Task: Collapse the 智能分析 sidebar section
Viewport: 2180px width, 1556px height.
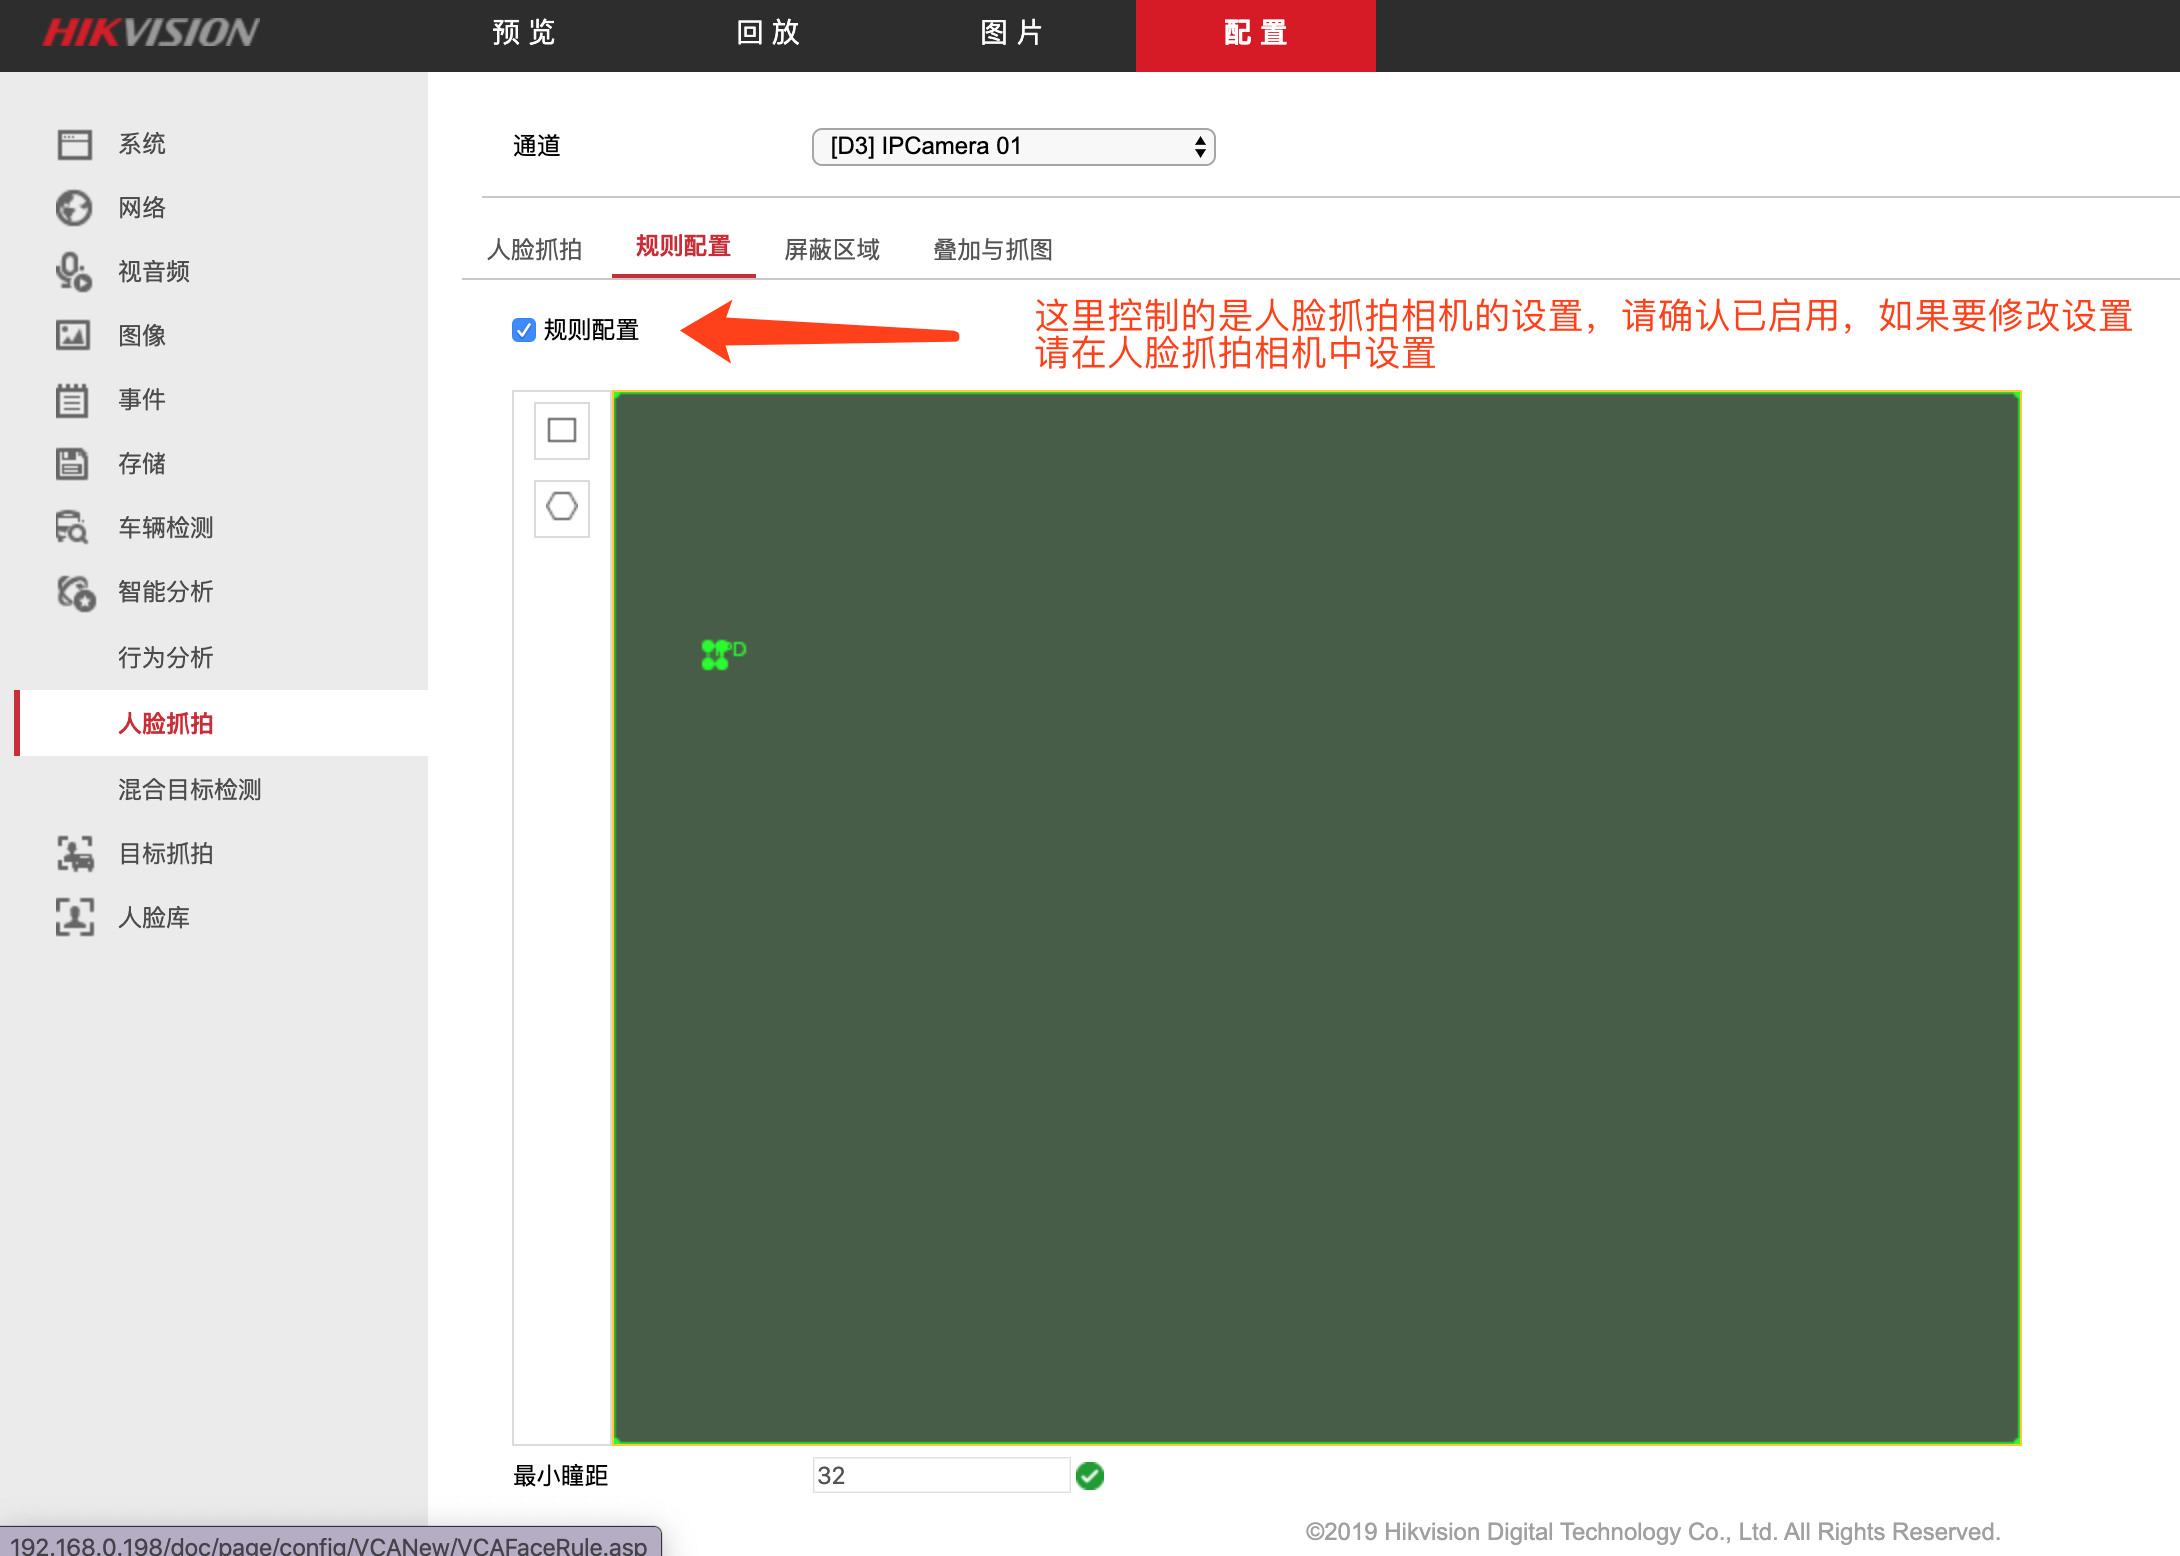Action: pyautogui.click(x=165, y=592)
